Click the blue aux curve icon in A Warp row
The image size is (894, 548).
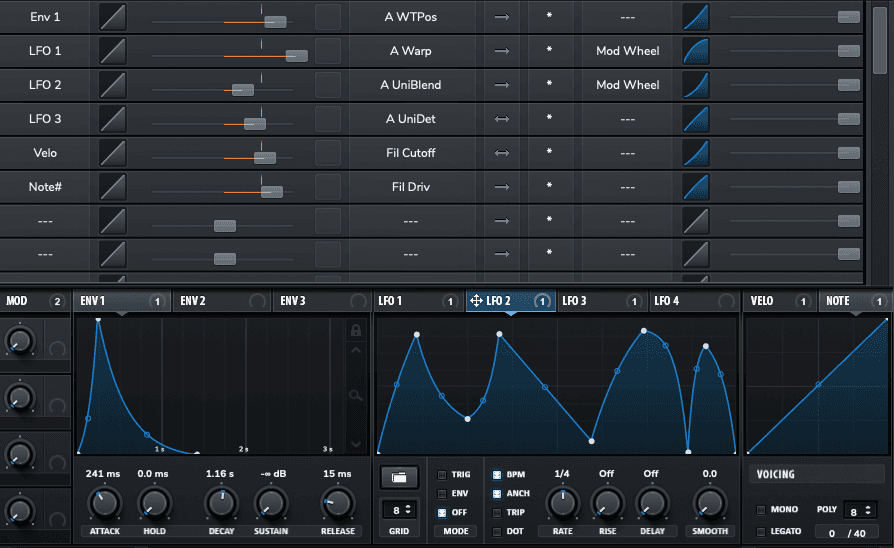pos(696,51)
